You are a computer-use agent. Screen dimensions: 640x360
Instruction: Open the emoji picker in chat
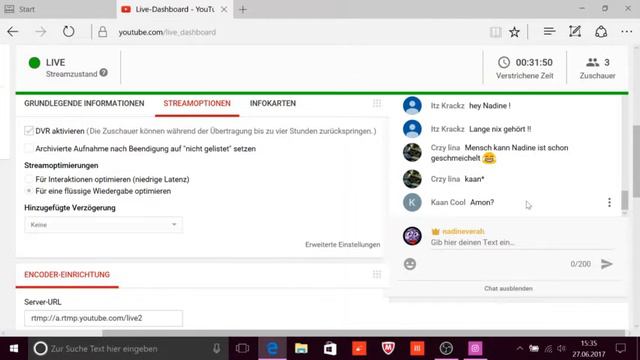410,264
